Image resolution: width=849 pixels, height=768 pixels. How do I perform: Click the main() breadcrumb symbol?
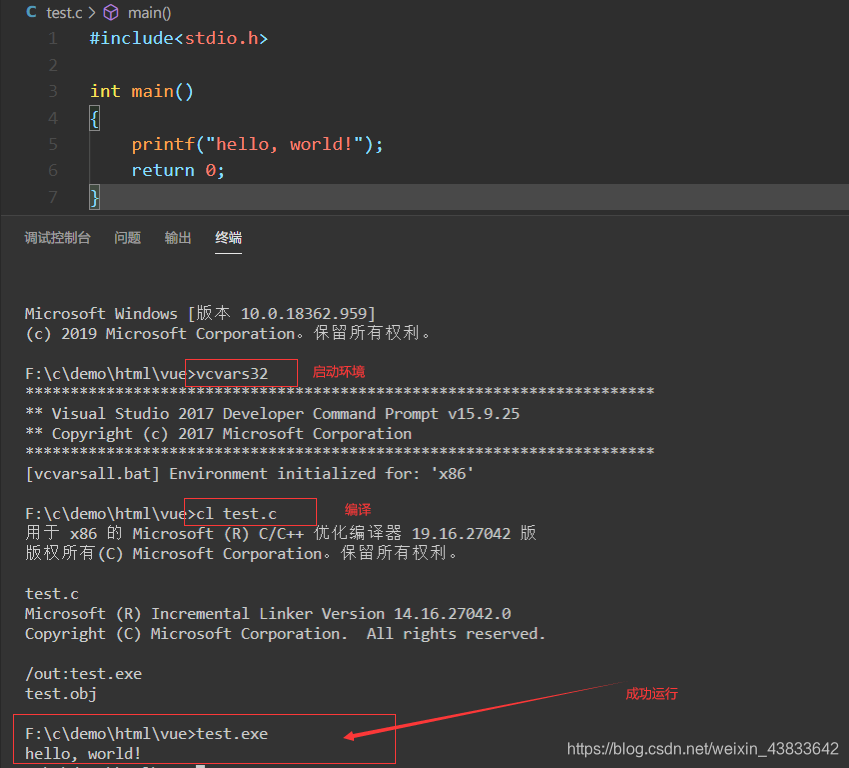149,12
